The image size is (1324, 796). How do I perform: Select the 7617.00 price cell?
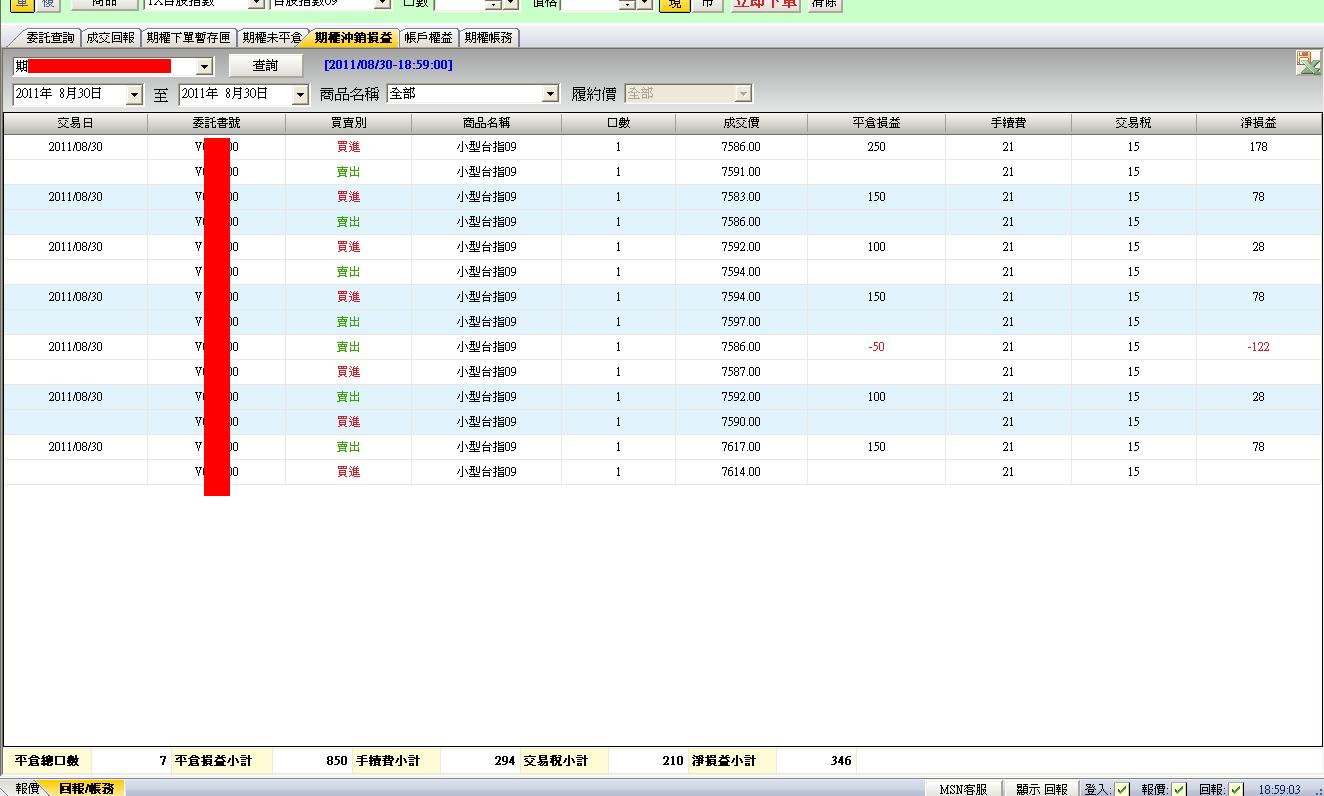pos(741,447)
